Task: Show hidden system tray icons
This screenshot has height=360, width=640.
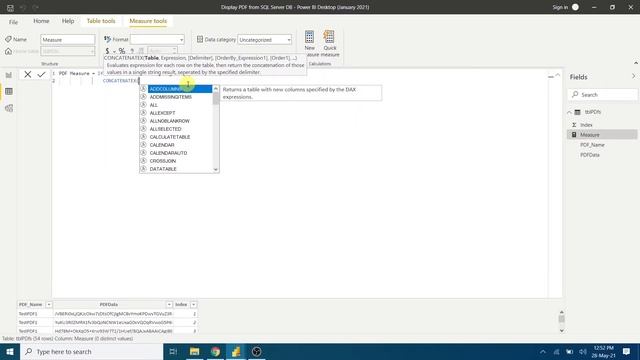Action: pyautogui.click(x=543, y=352)
